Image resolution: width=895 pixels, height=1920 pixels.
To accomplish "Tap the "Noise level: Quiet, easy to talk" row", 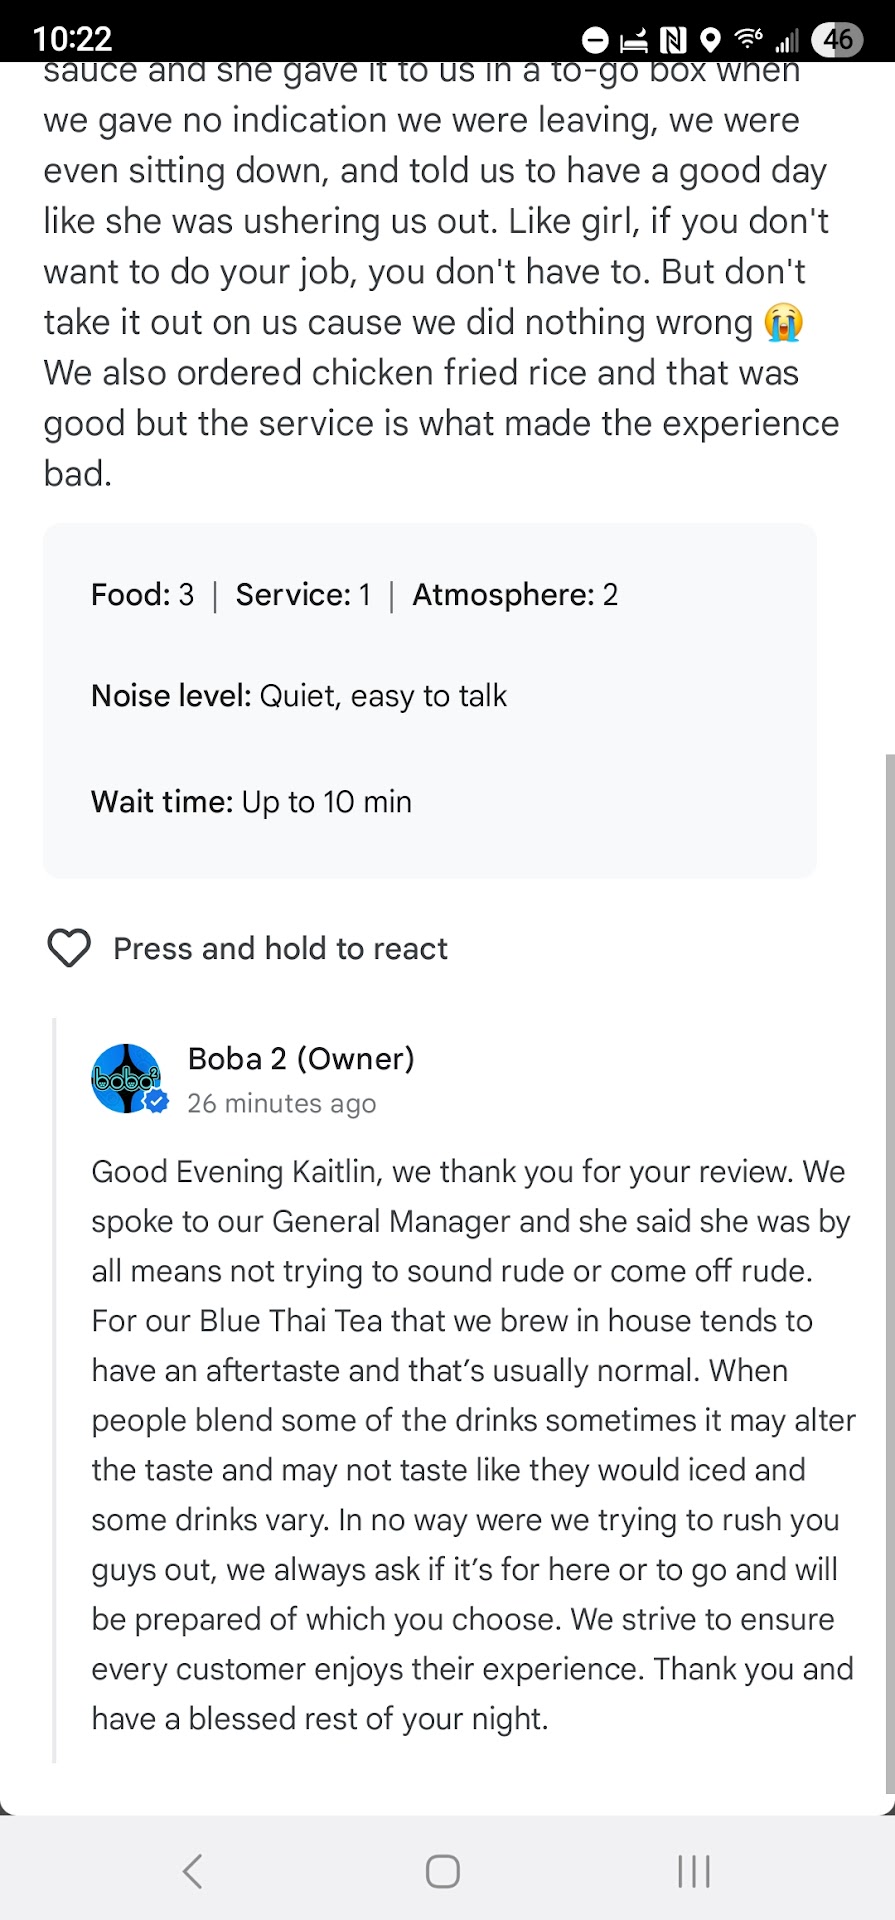I will [x=299, y=696].
